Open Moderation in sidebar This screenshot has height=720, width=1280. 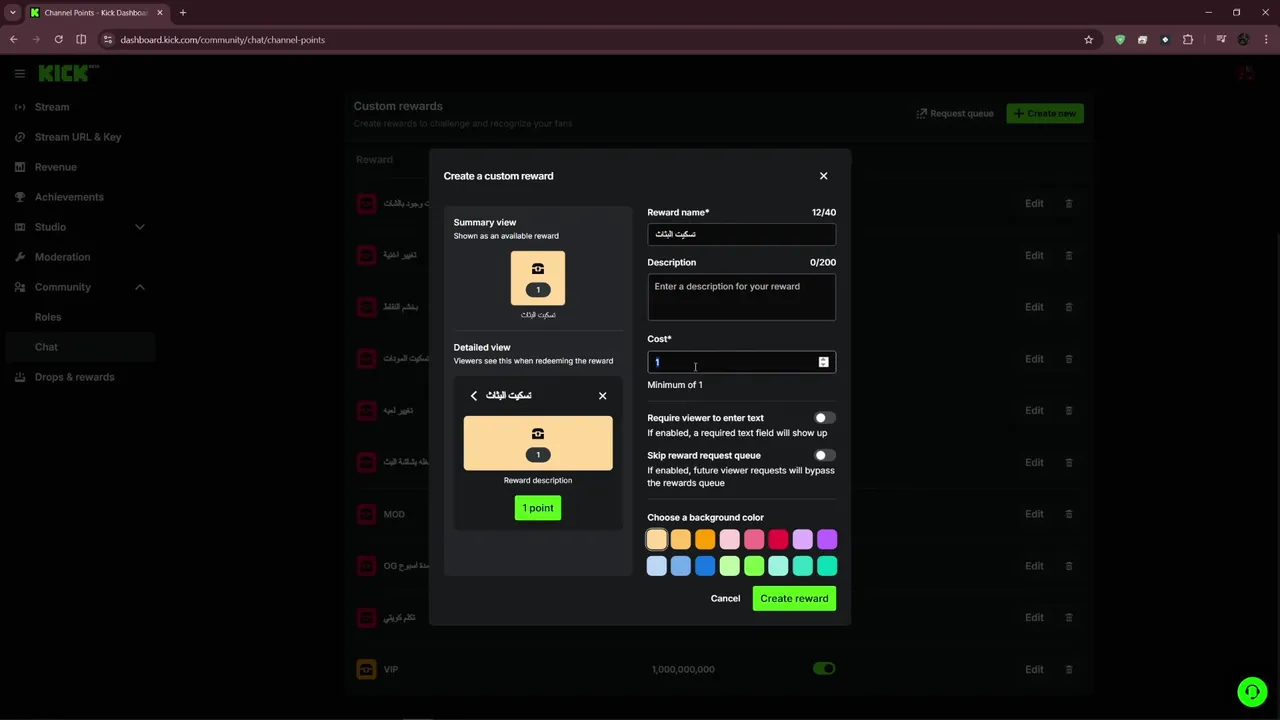coord(62,257)
